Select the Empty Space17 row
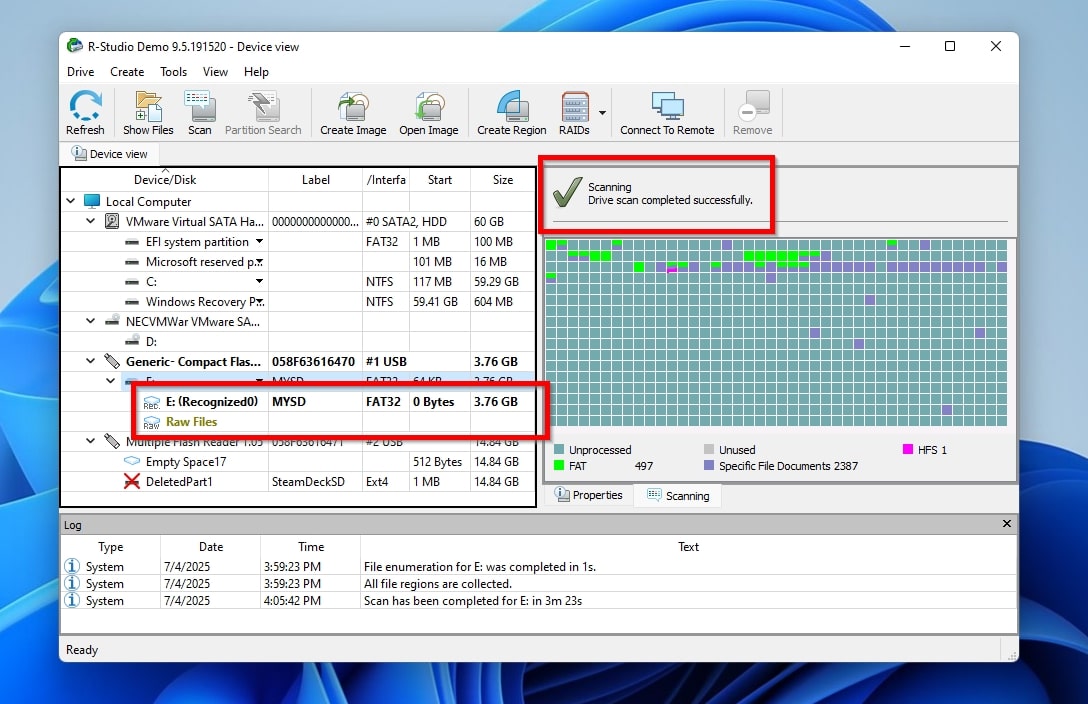The image size is (1088, 704). 298,461
